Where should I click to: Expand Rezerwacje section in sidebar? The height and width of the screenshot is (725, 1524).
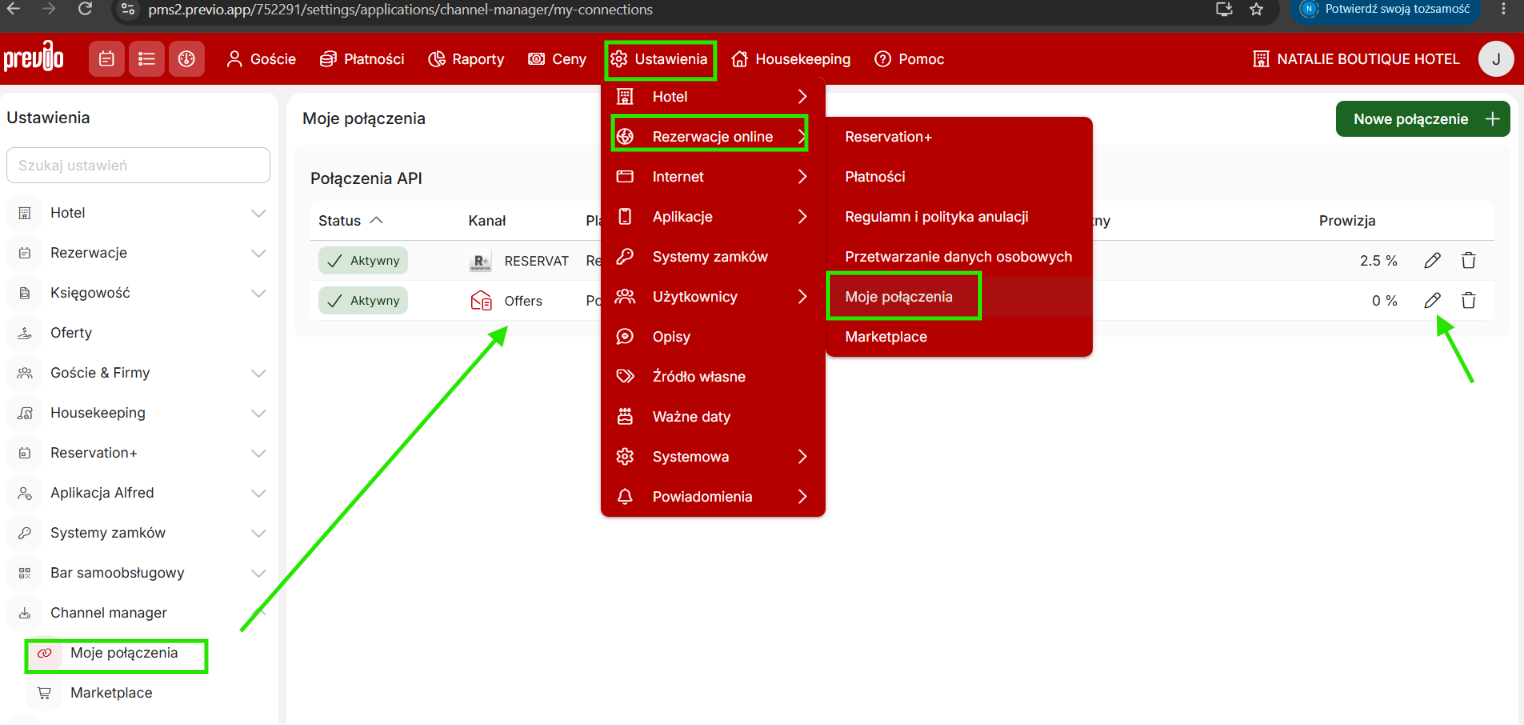coord(138,253)
